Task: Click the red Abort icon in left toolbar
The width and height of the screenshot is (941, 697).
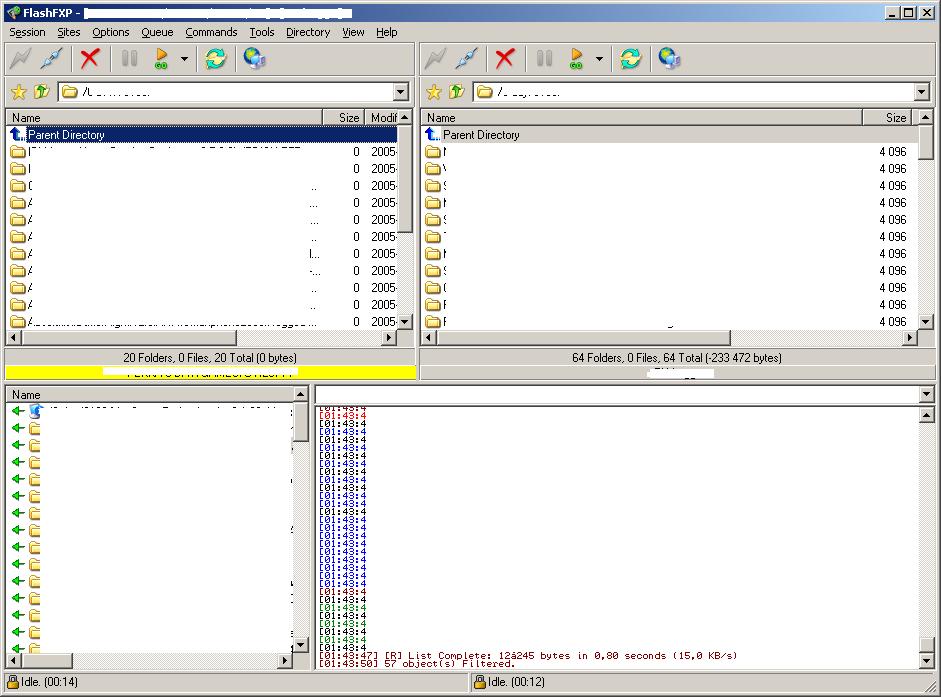Action: (x=90, y=59)
